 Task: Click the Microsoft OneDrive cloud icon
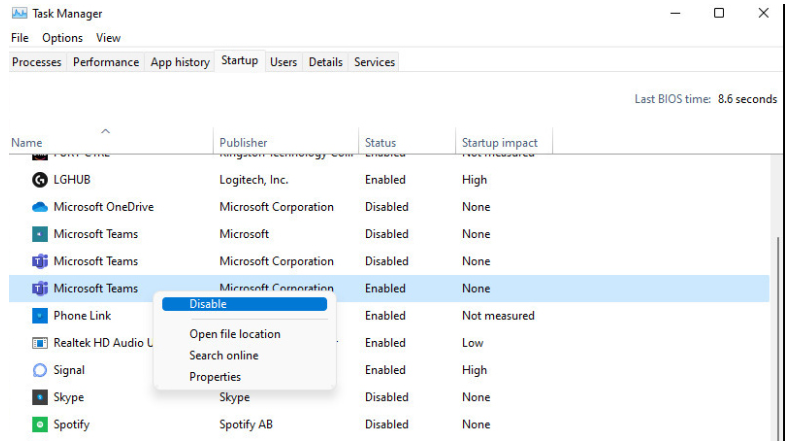40,207
